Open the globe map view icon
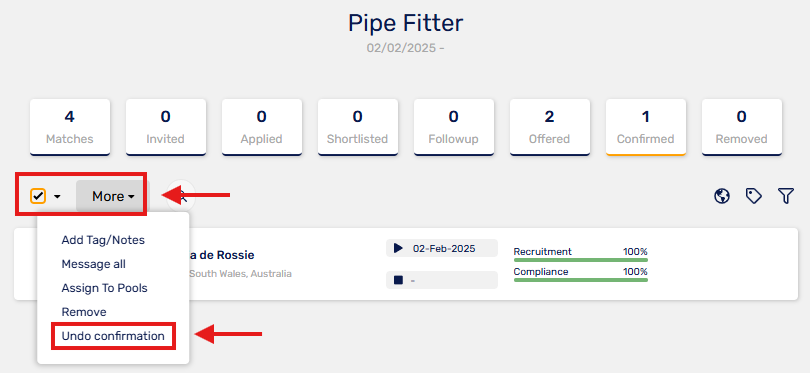 (722, 196)
